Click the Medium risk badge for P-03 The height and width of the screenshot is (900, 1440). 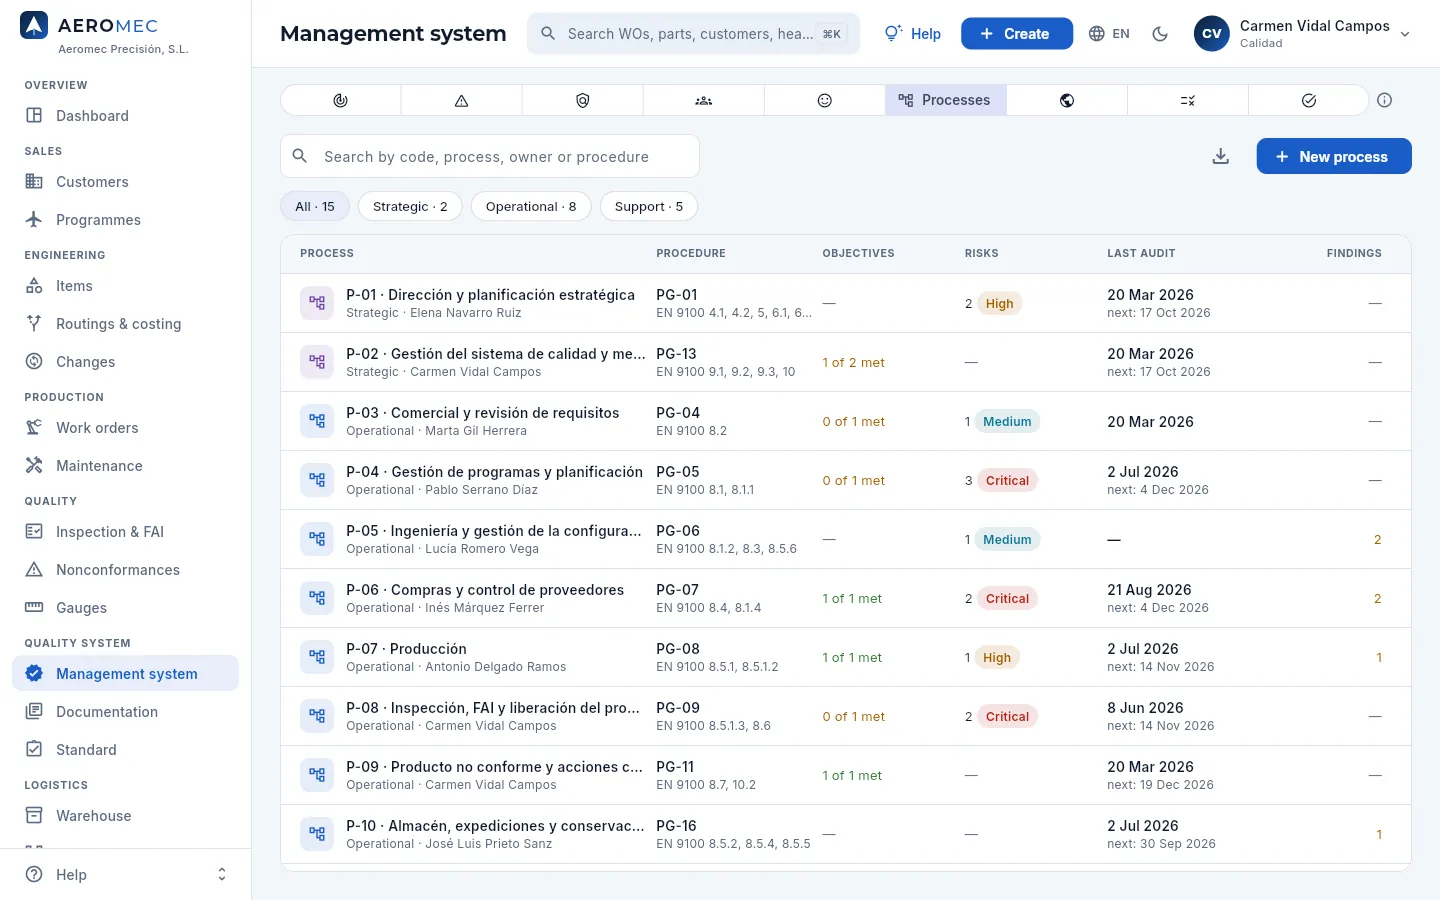tap(1007, 421)
